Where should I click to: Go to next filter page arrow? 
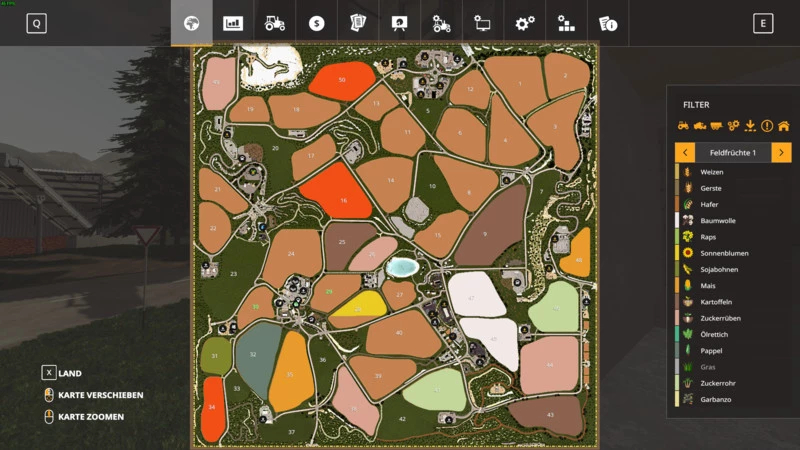pyautogui.click(x=781, y=153)
